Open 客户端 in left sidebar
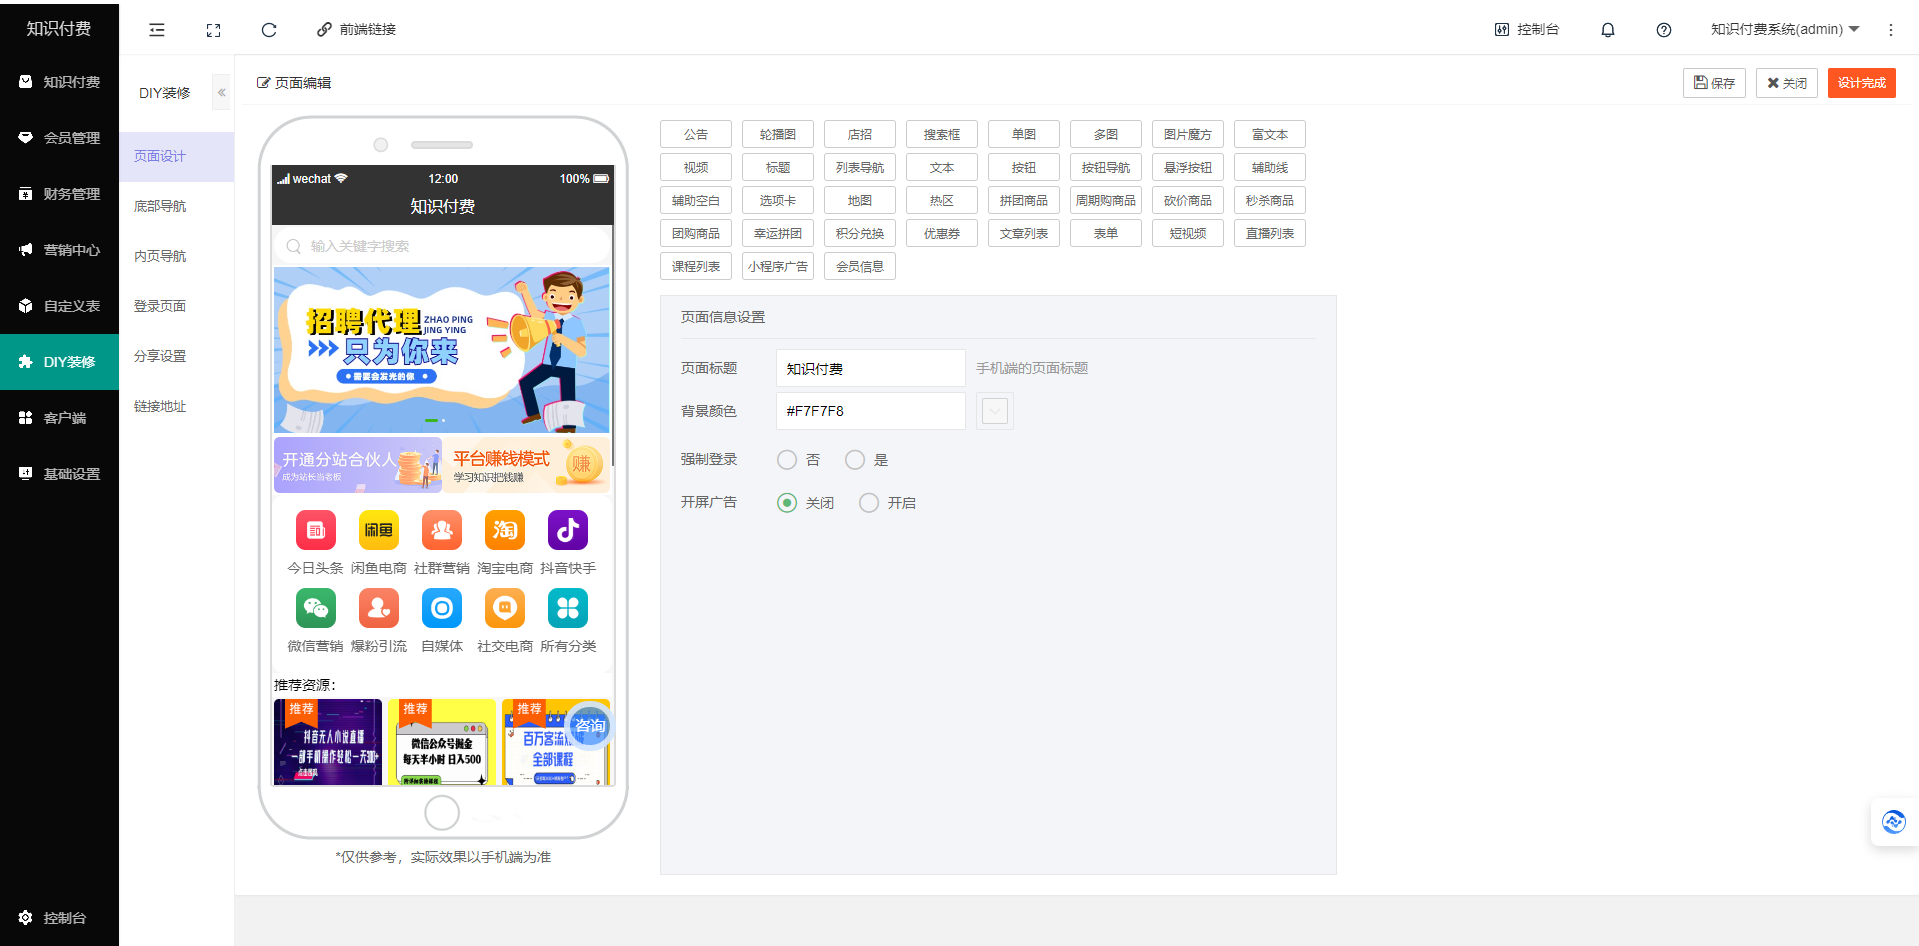Image resolution: width=1919 pixels, height=946 pixels. [59, 418]
